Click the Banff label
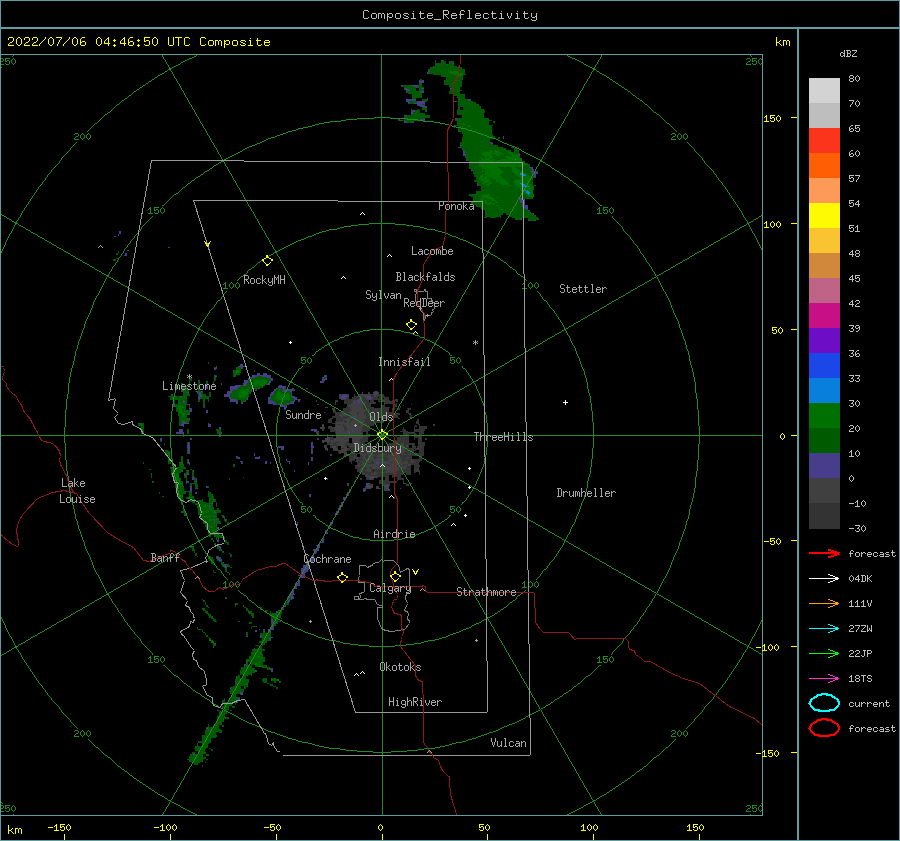Viewport: 900px width, 841px height. [x=165, y=557]
